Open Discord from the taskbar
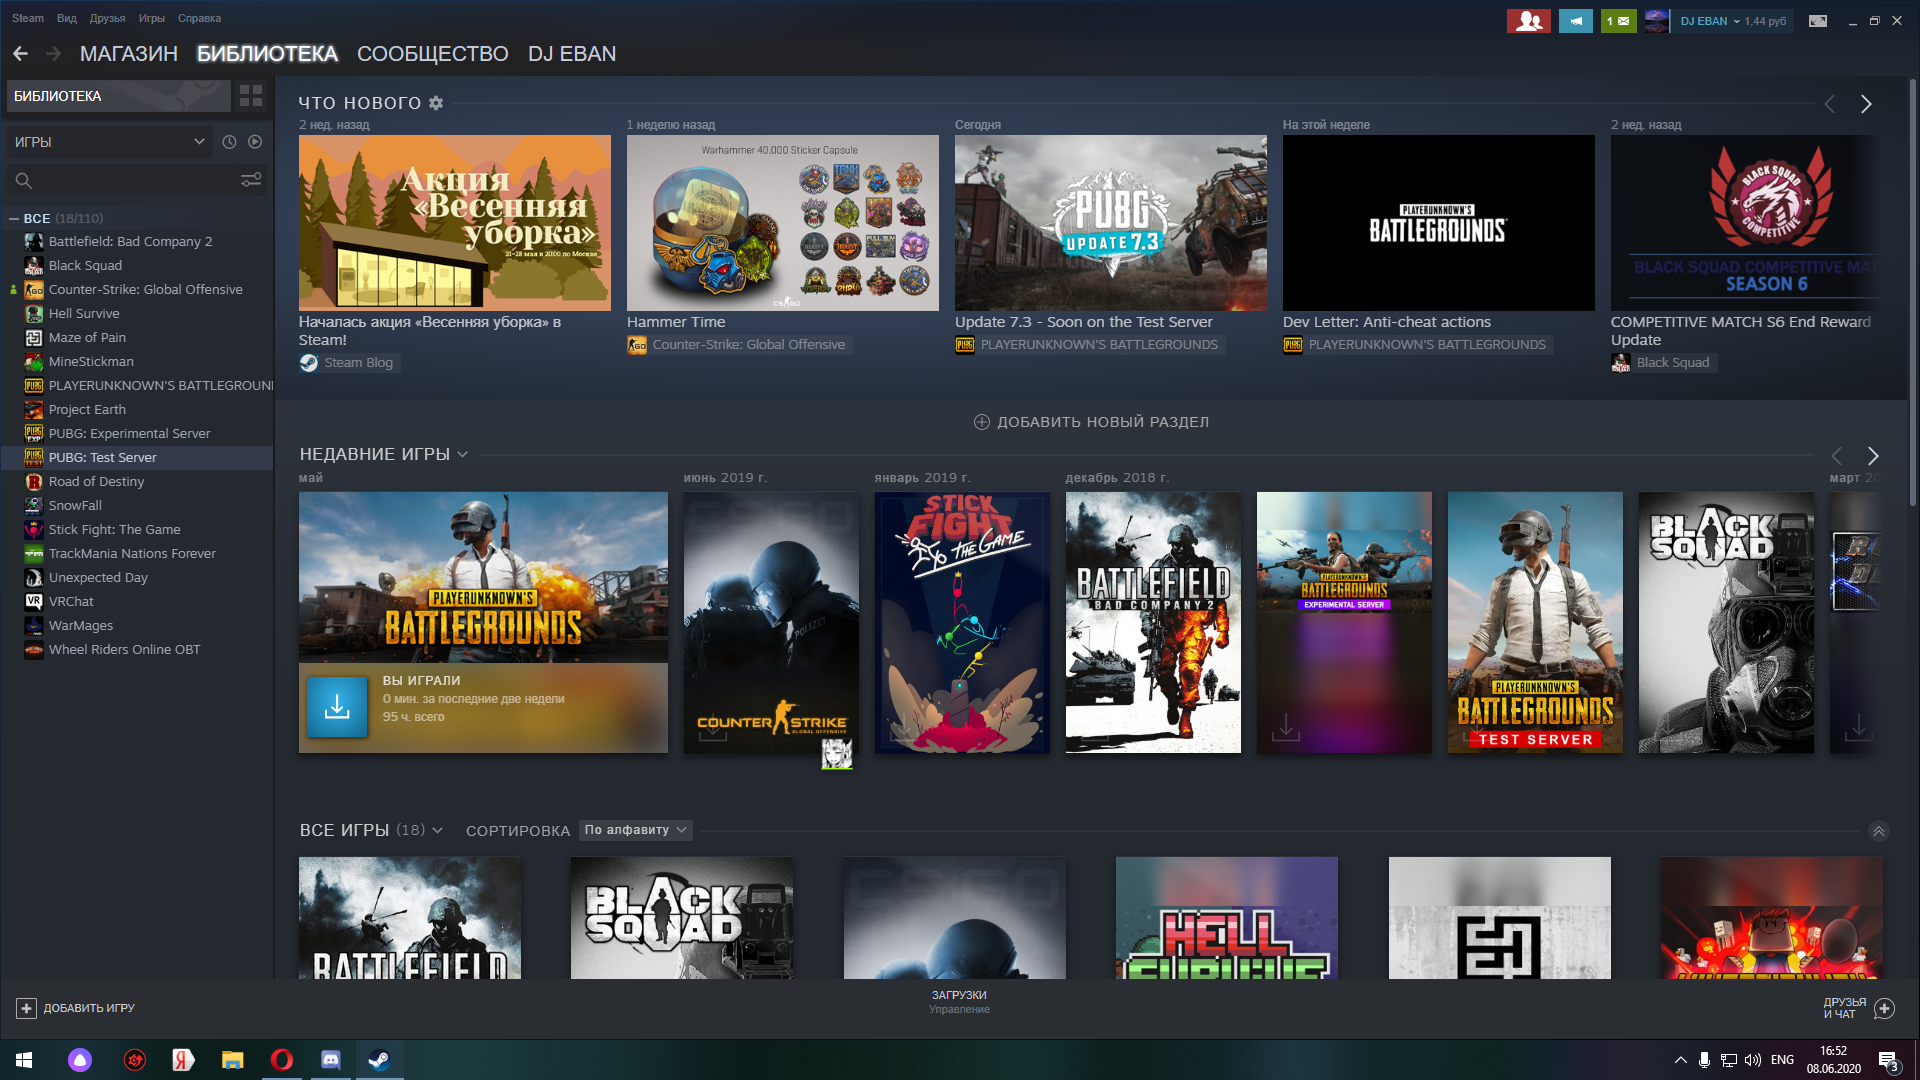This screenshot has width=1920, height=1080. click(x=330, y=1060)
